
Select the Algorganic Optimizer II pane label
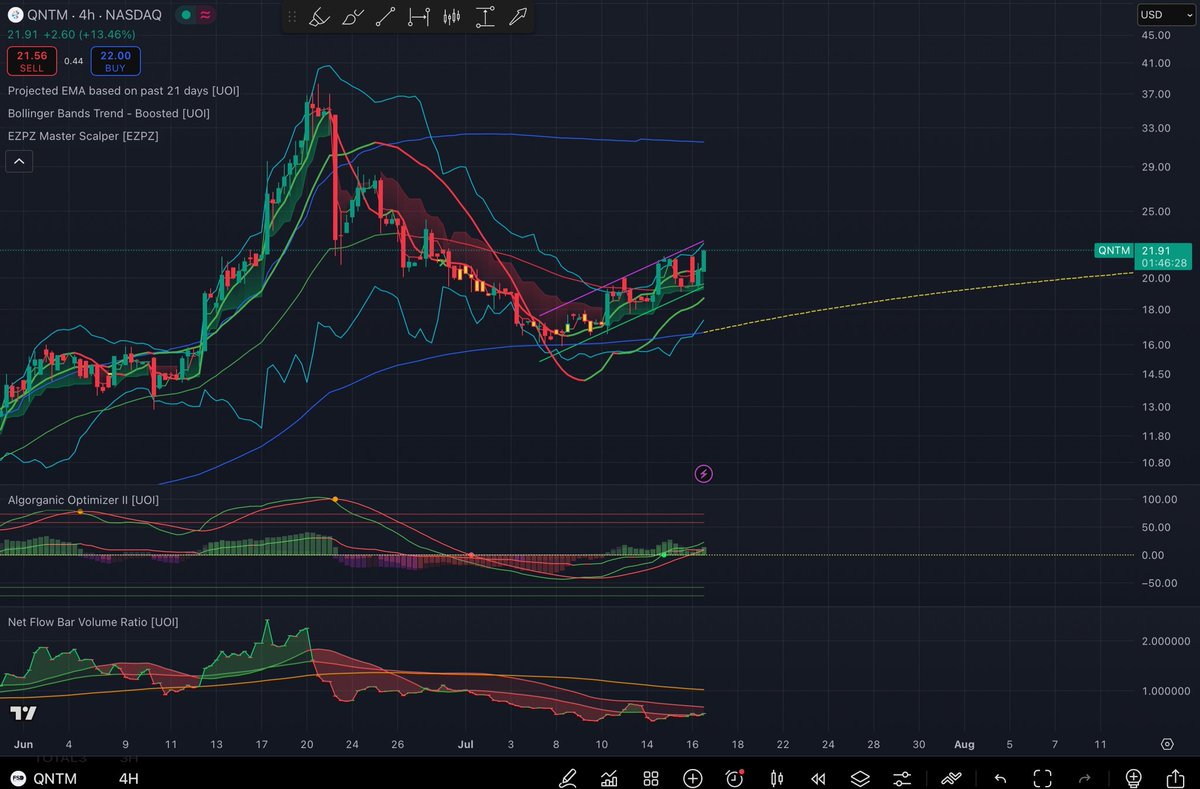pyautogui.click(x=83, y=499)
